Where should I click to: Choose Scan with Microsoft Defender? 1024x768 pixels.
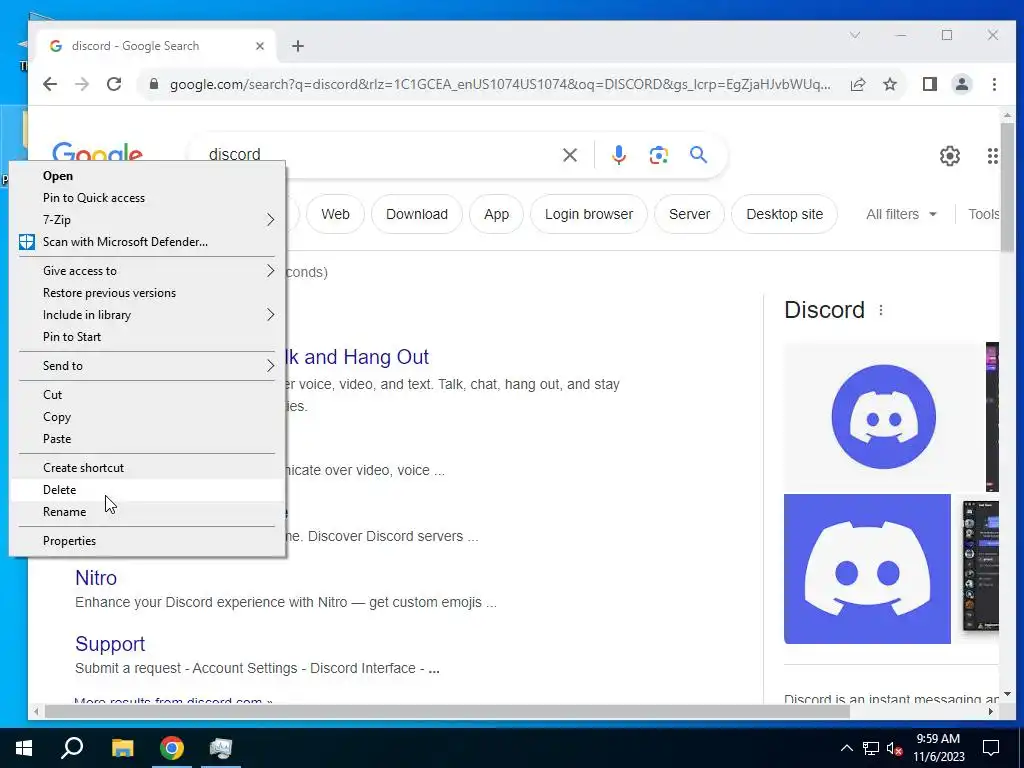coord(147,242)
